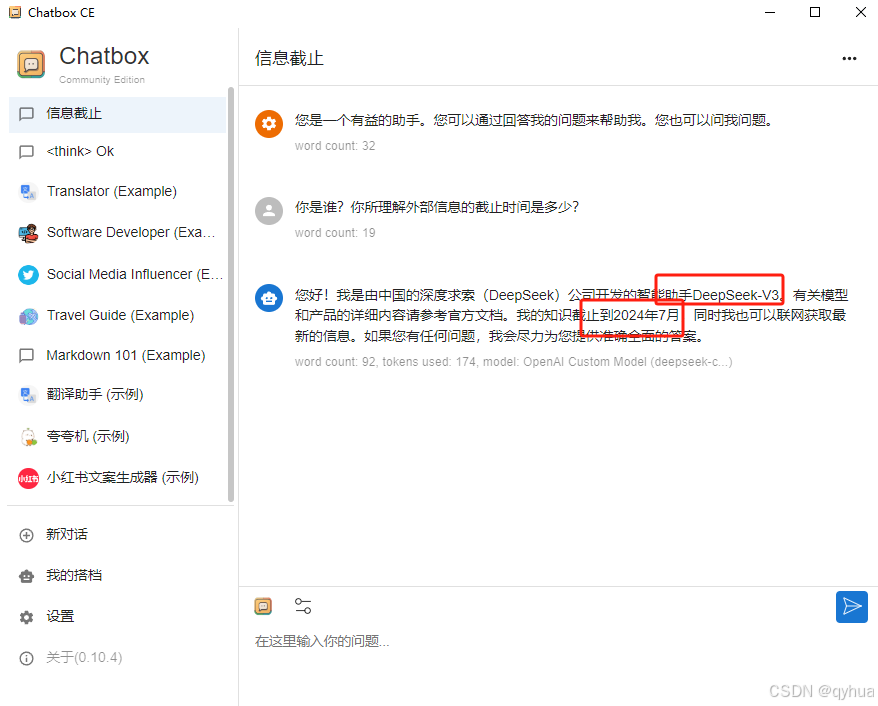Click the Chatbox emoji icon above the input box

pos(263,606)
